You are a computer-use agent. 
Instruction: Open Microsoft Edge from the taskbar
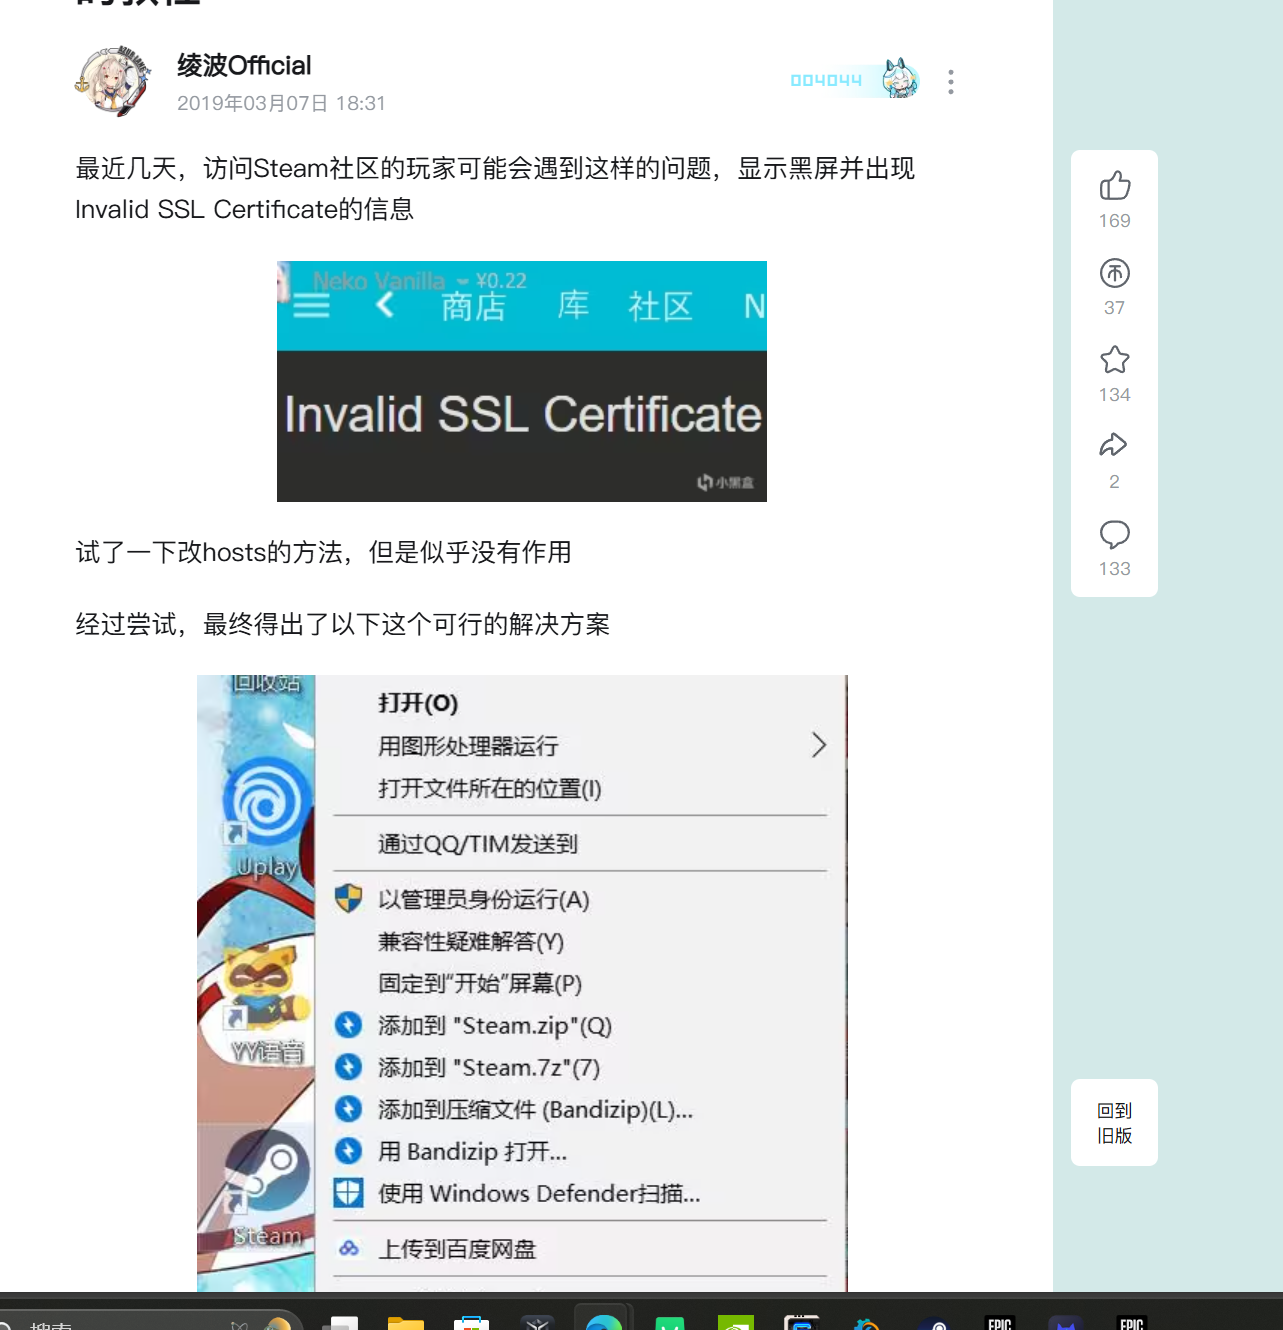[x=603, y=1322]
